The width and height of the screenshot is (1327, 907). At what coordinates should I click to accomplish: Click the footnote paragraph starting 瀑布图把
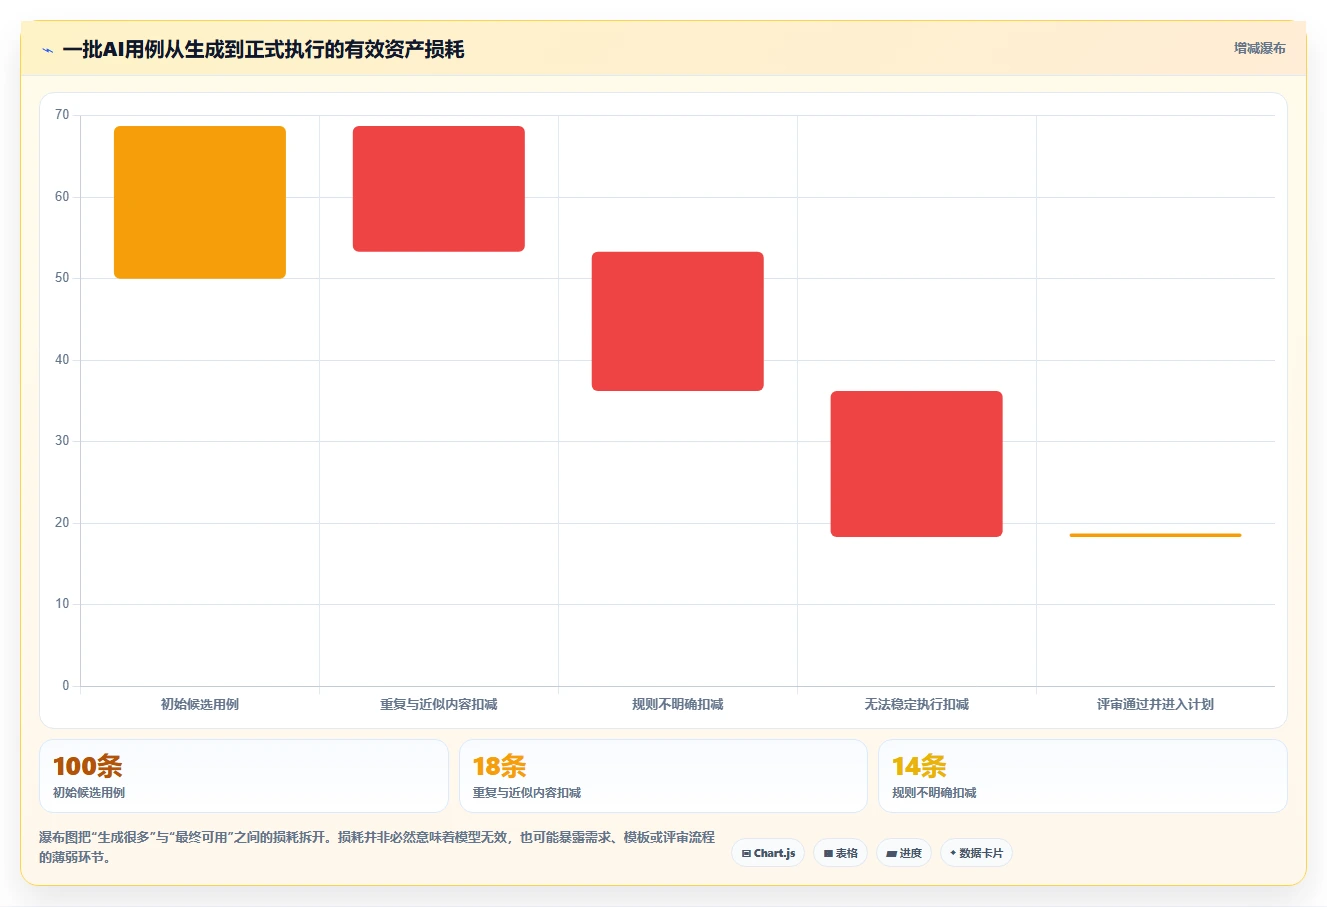377,847
